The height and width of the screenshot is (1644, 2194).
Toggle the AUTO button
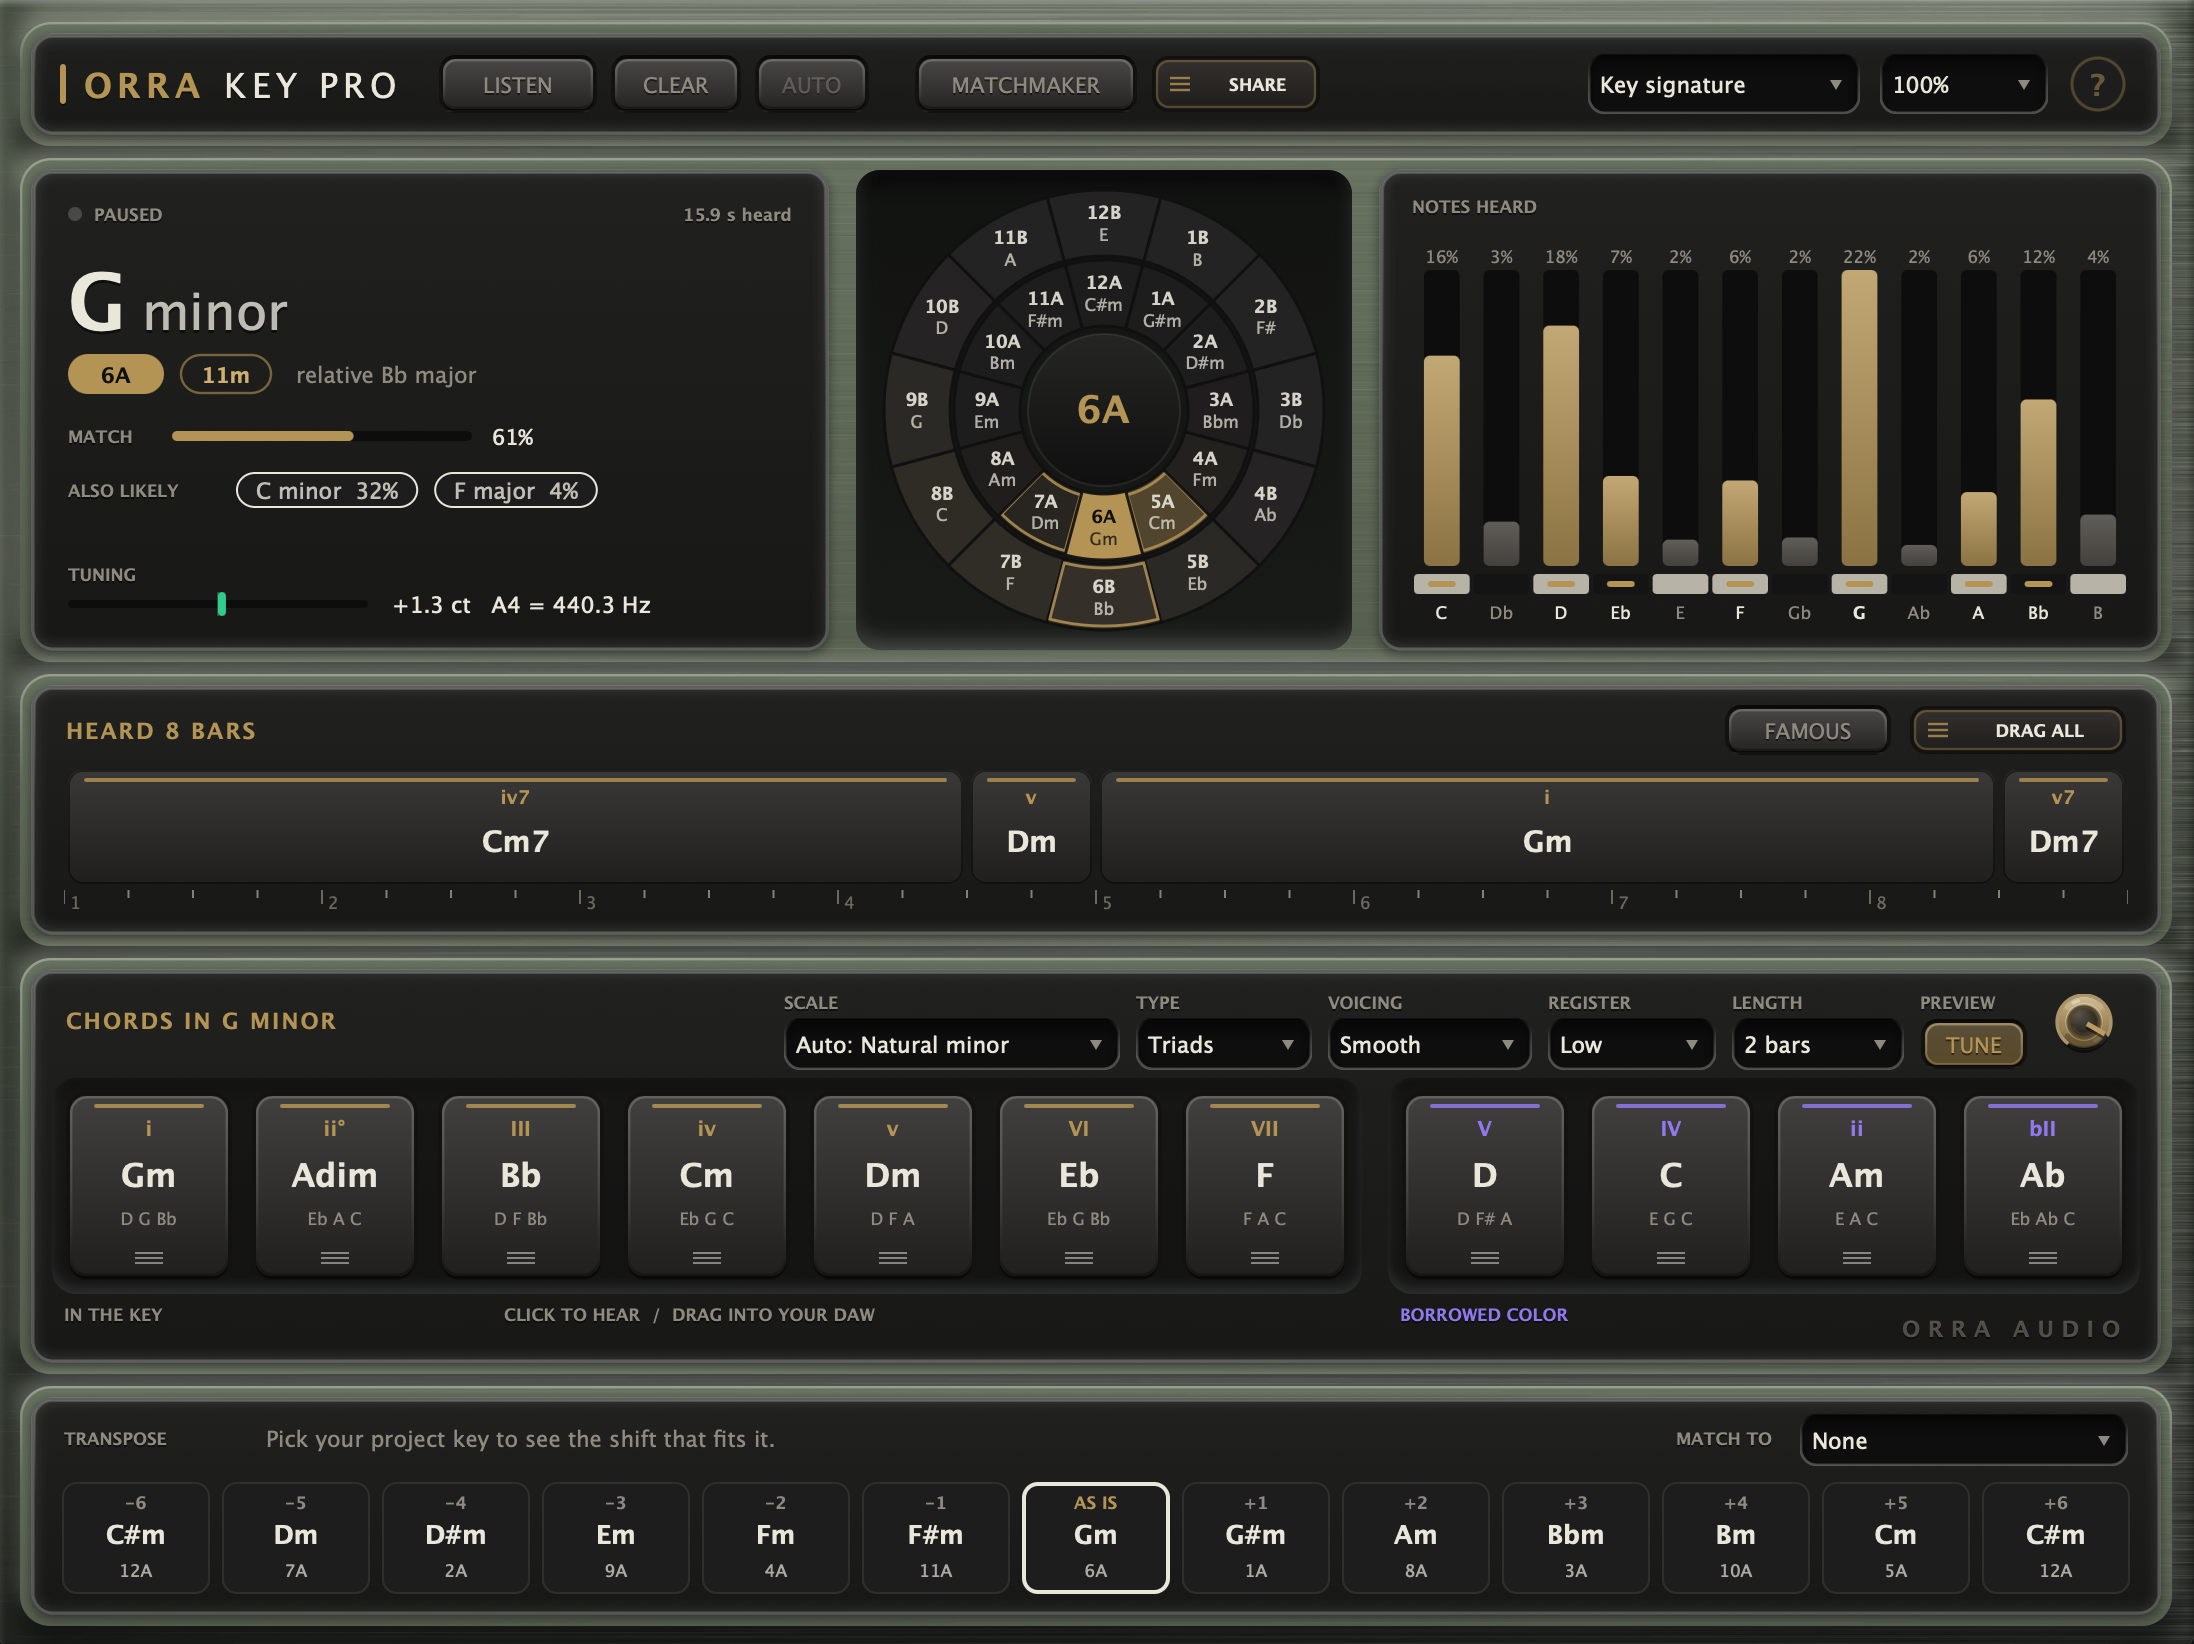click(811, 85)
